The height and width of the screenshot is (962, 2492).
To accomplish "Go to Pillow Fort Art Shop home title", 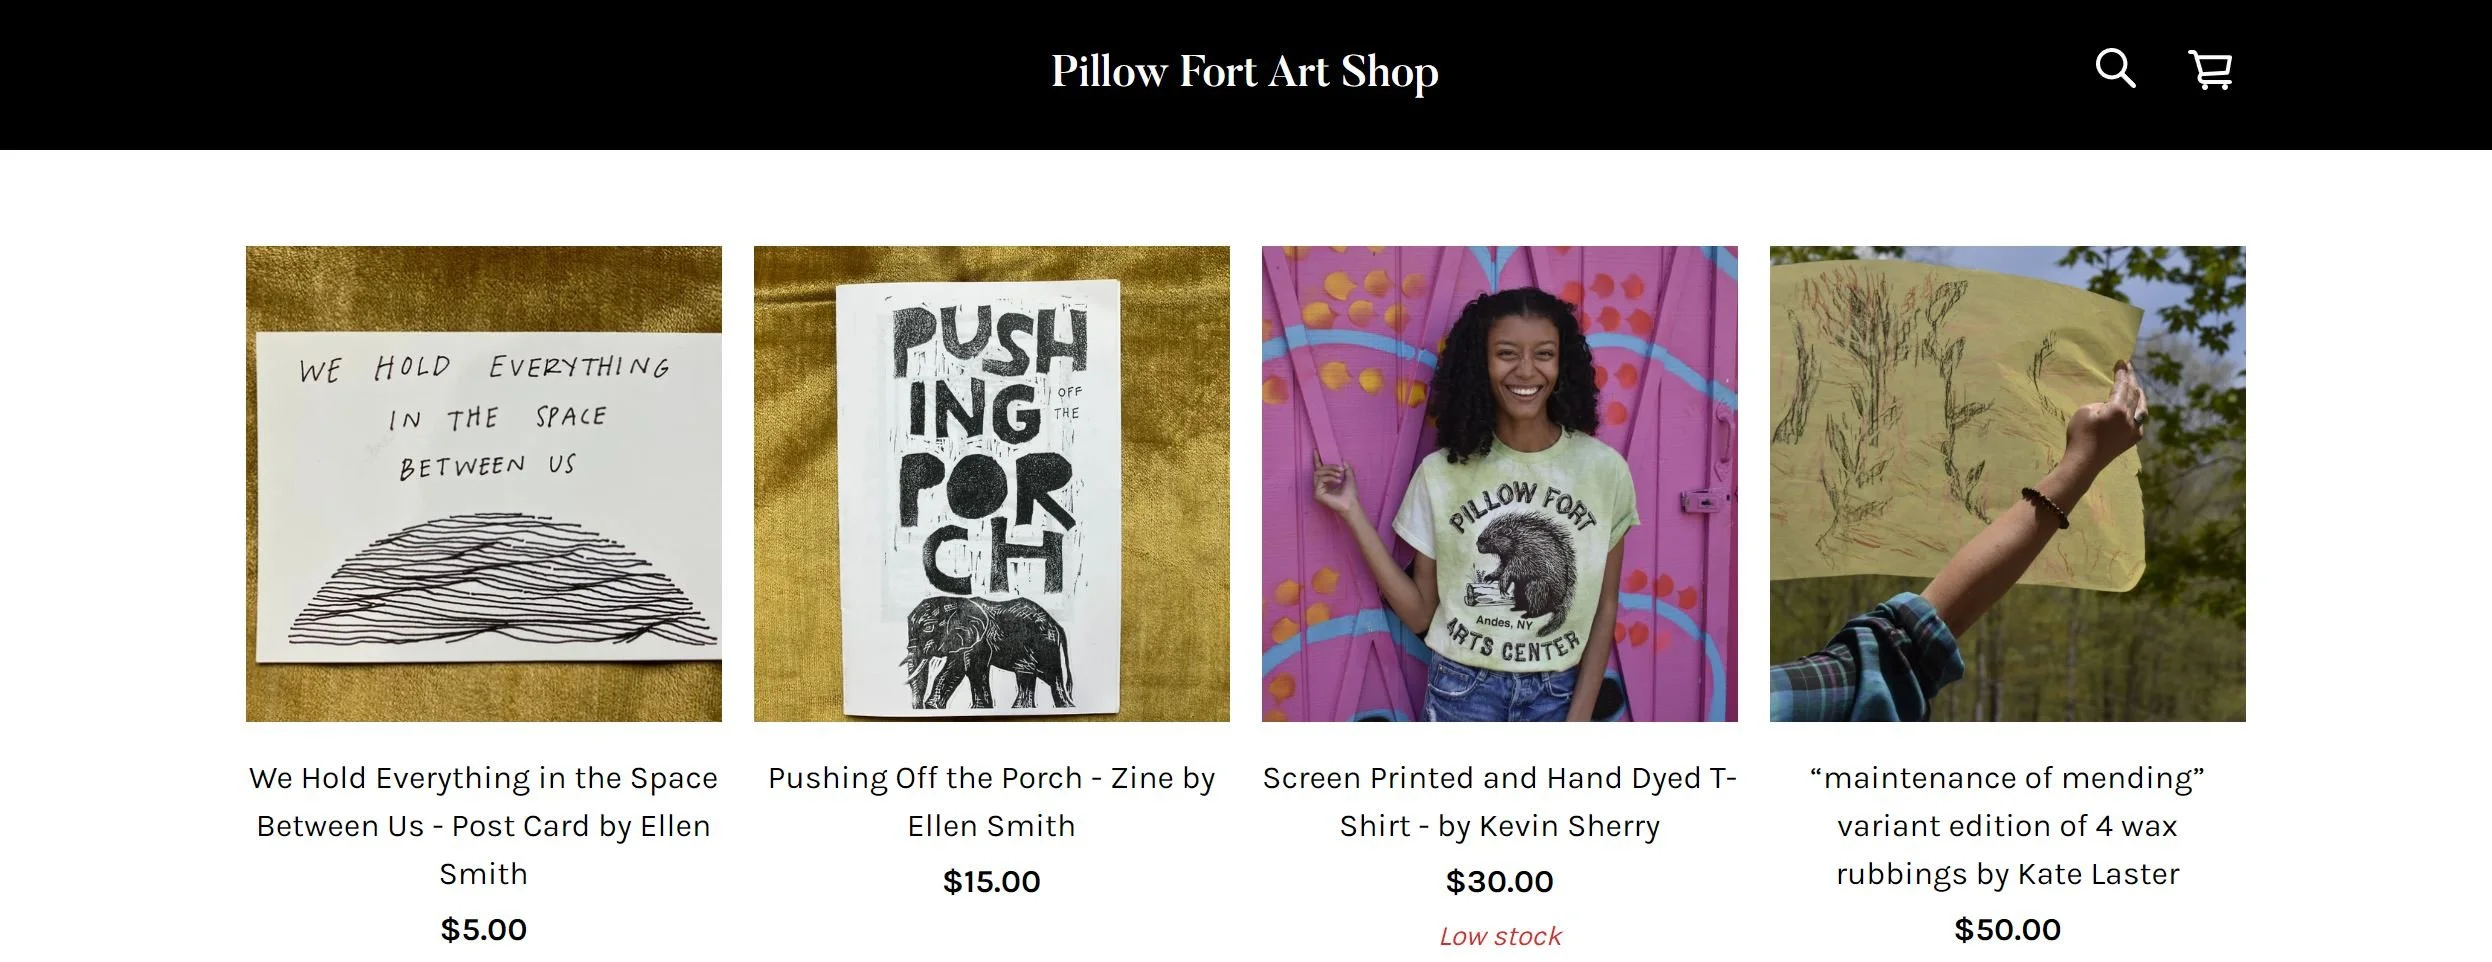I will [x=1245, y=71].
